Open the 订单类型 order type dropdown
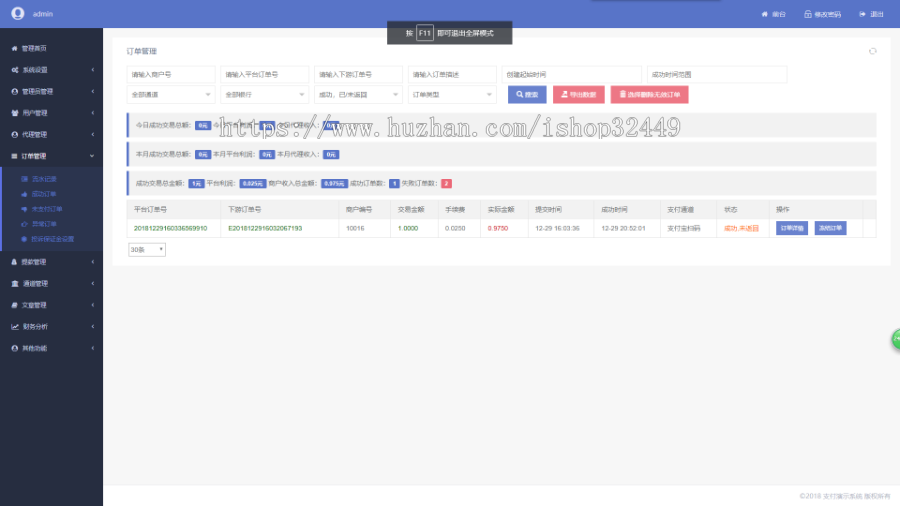This screenshot has height=506, width=900. [453, 94]
